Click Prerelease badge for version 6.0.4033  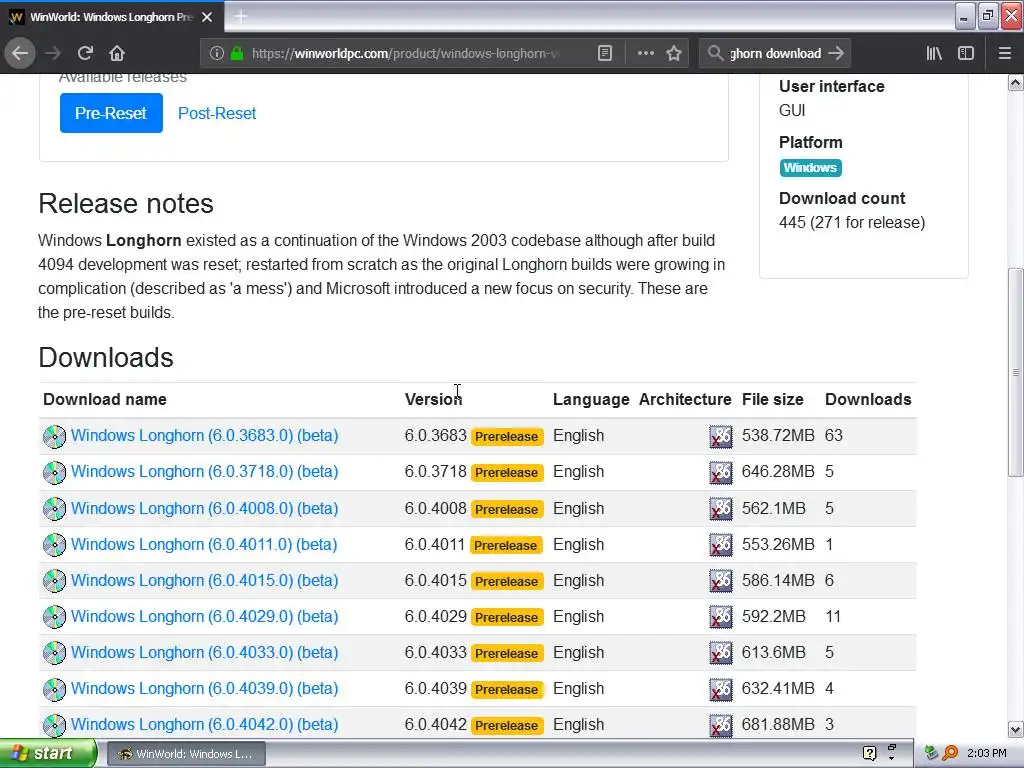click(507, 652)
